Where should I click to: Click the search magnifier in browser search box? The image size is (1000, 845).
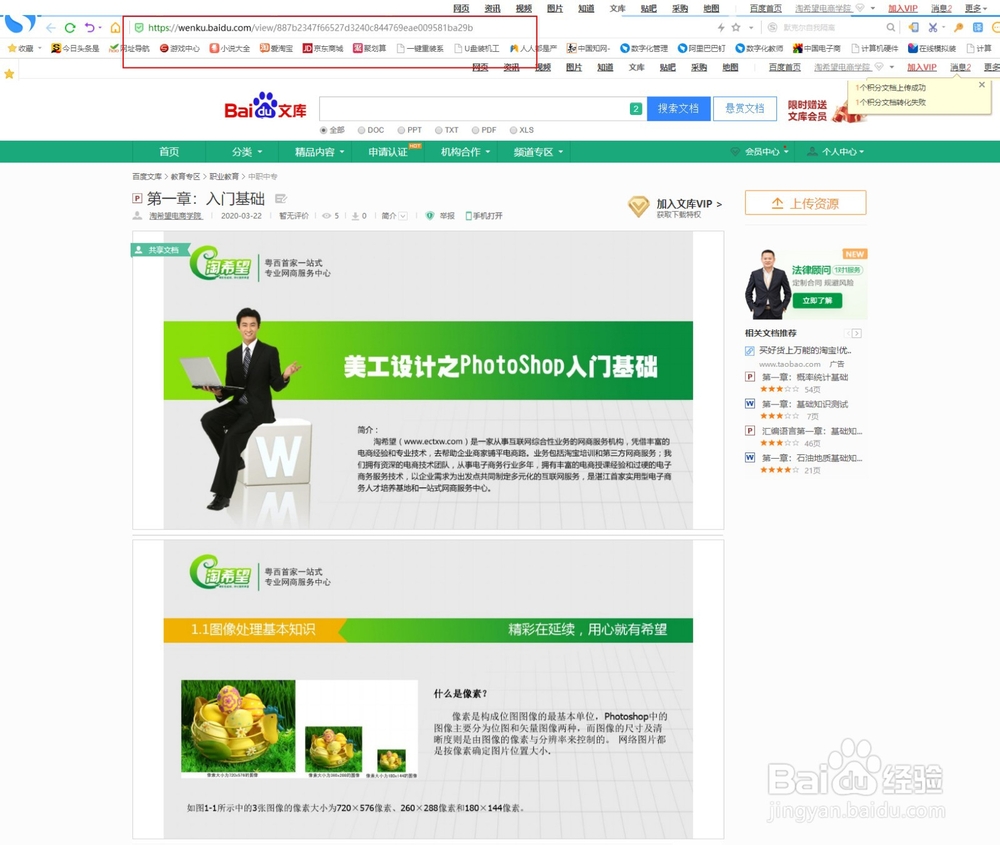click(x=890, y=27)
